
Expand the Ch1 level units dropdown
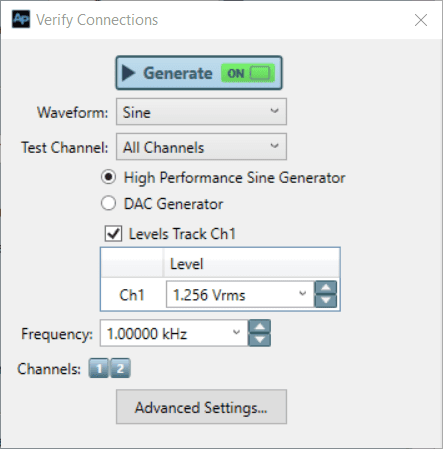(302, 294)
